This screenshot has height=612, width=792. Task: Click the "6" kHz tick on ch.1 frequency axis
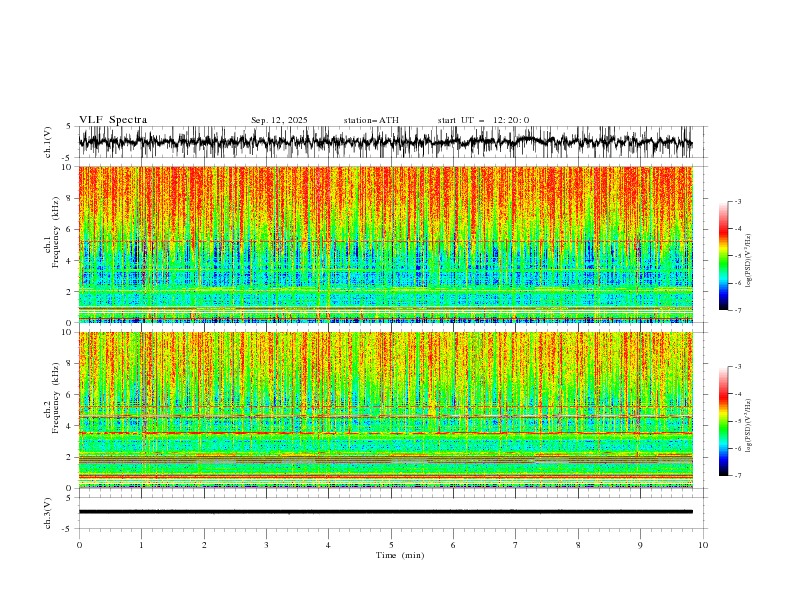[70, 229]
